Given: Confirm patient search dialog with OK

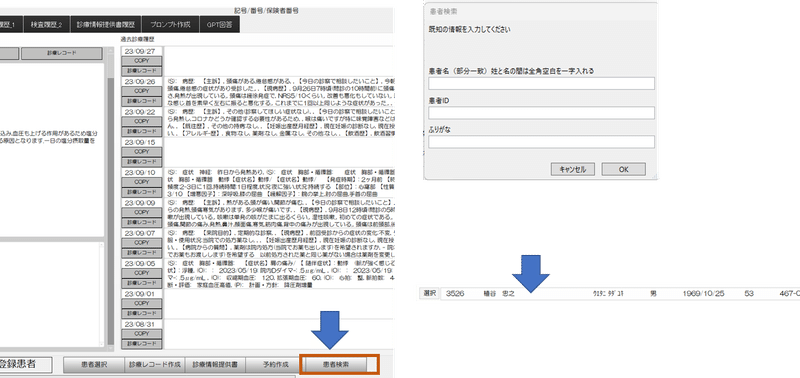Looking at the screenshot, I should pyautogui.click(x=623, y=169).
